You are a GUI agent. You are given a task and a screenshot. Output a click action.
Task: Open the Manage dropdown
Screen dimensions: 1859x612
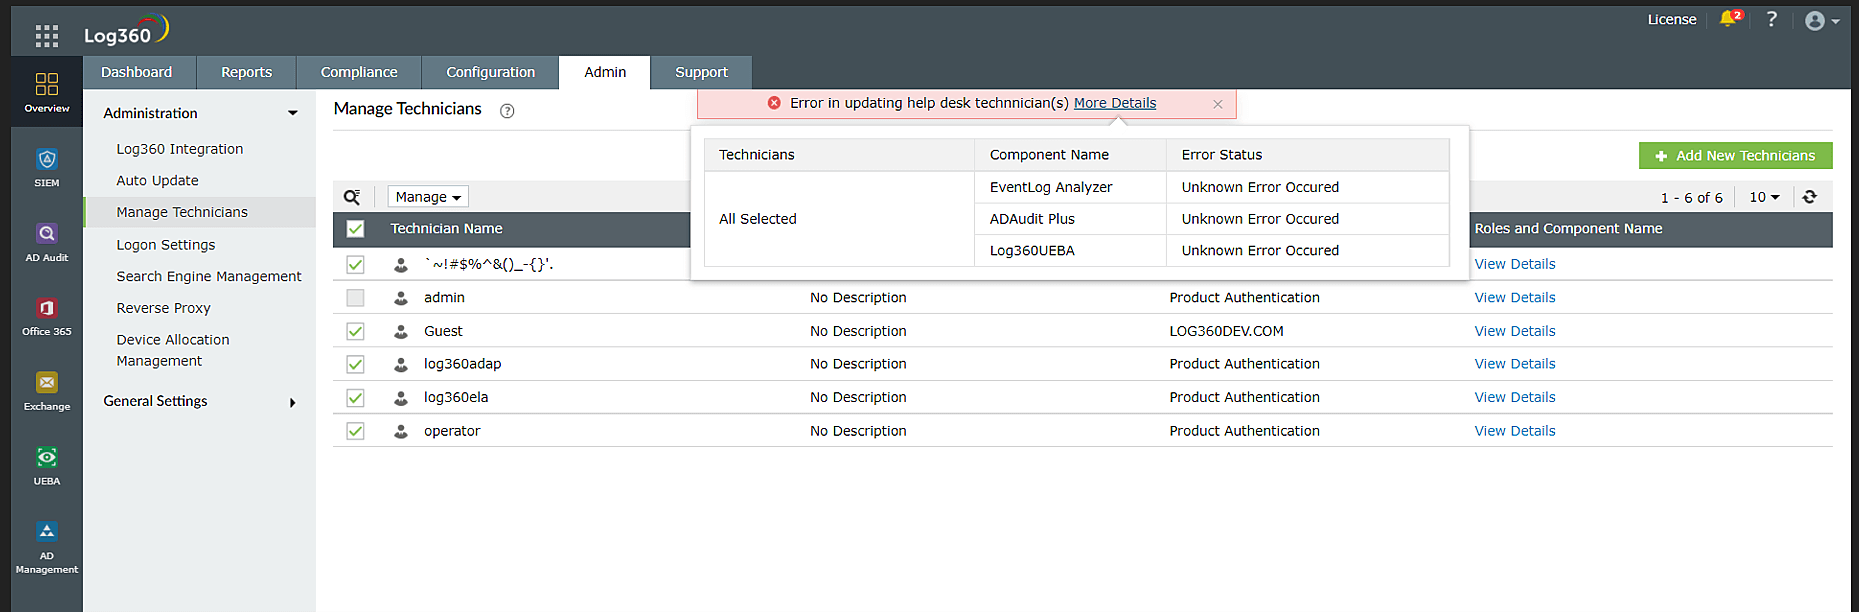point(428,197)
